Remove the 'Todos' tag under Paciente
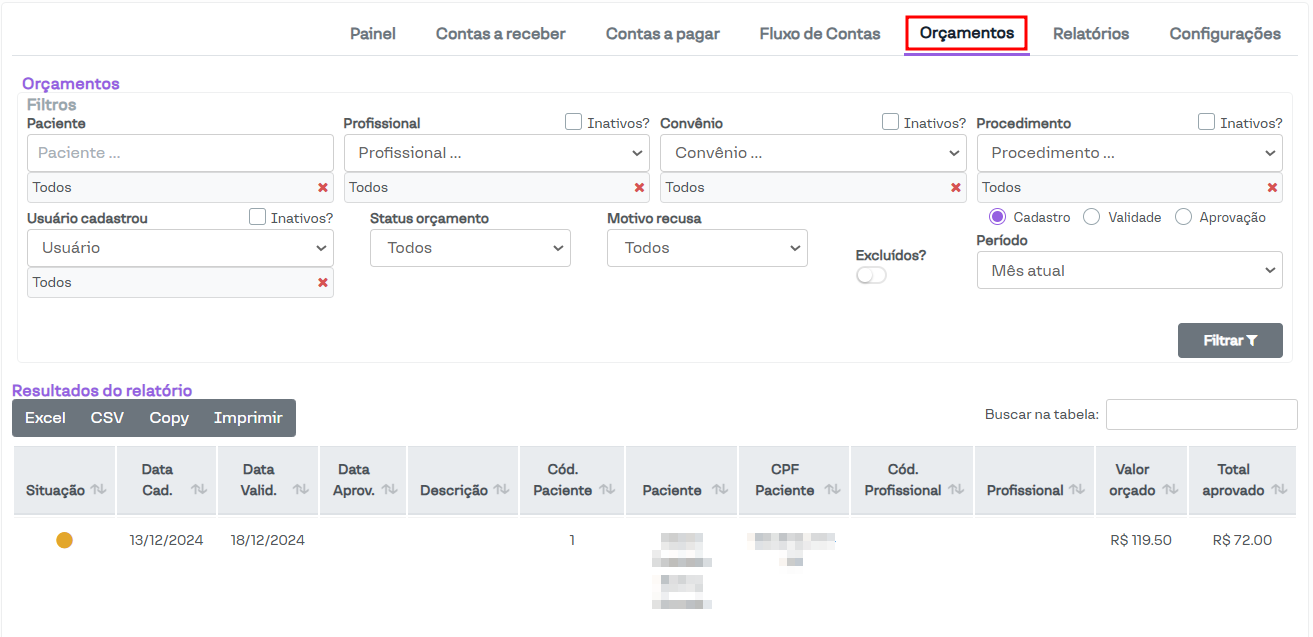This screenshot has height=637, width=1313. pyautogui.click(x=322, y=187)
